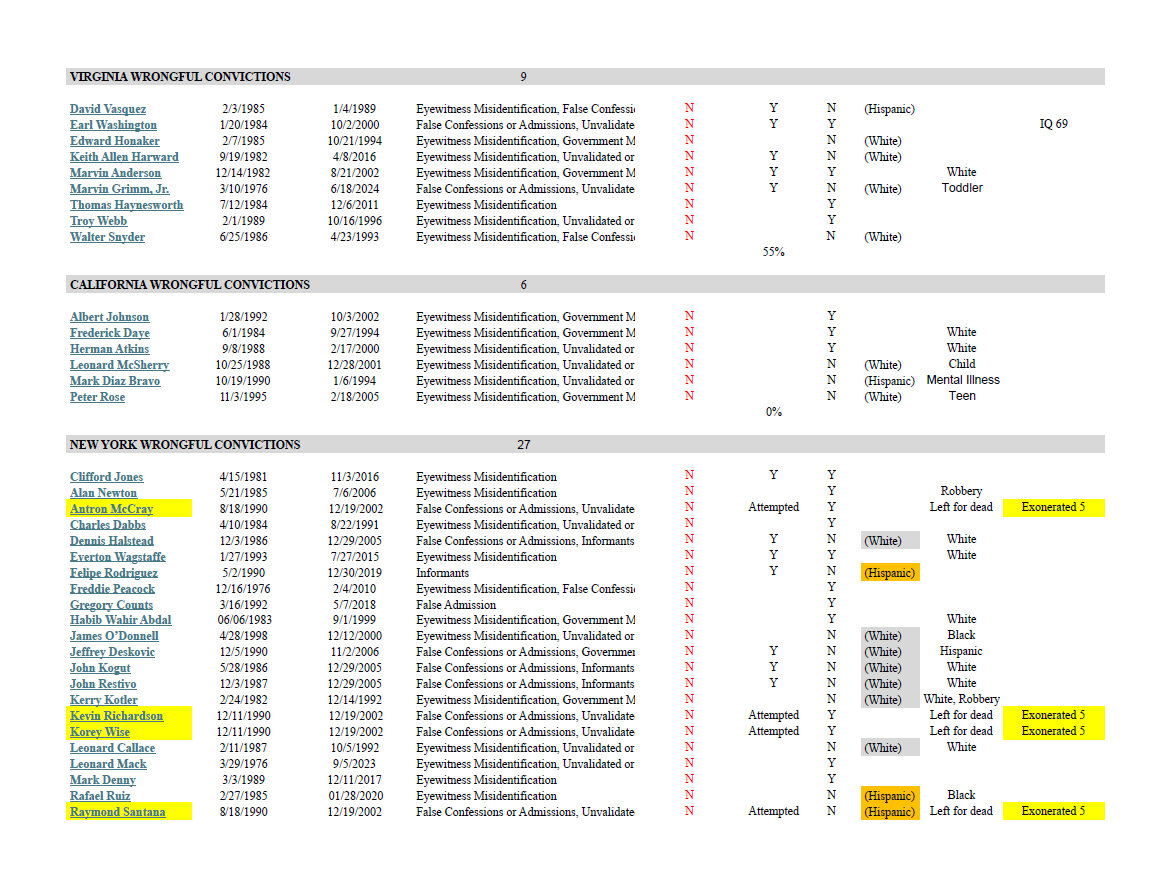This screenshot has width=1172, height=890.
Task: Select the White, Robbery cell
Action: [961, 699]
